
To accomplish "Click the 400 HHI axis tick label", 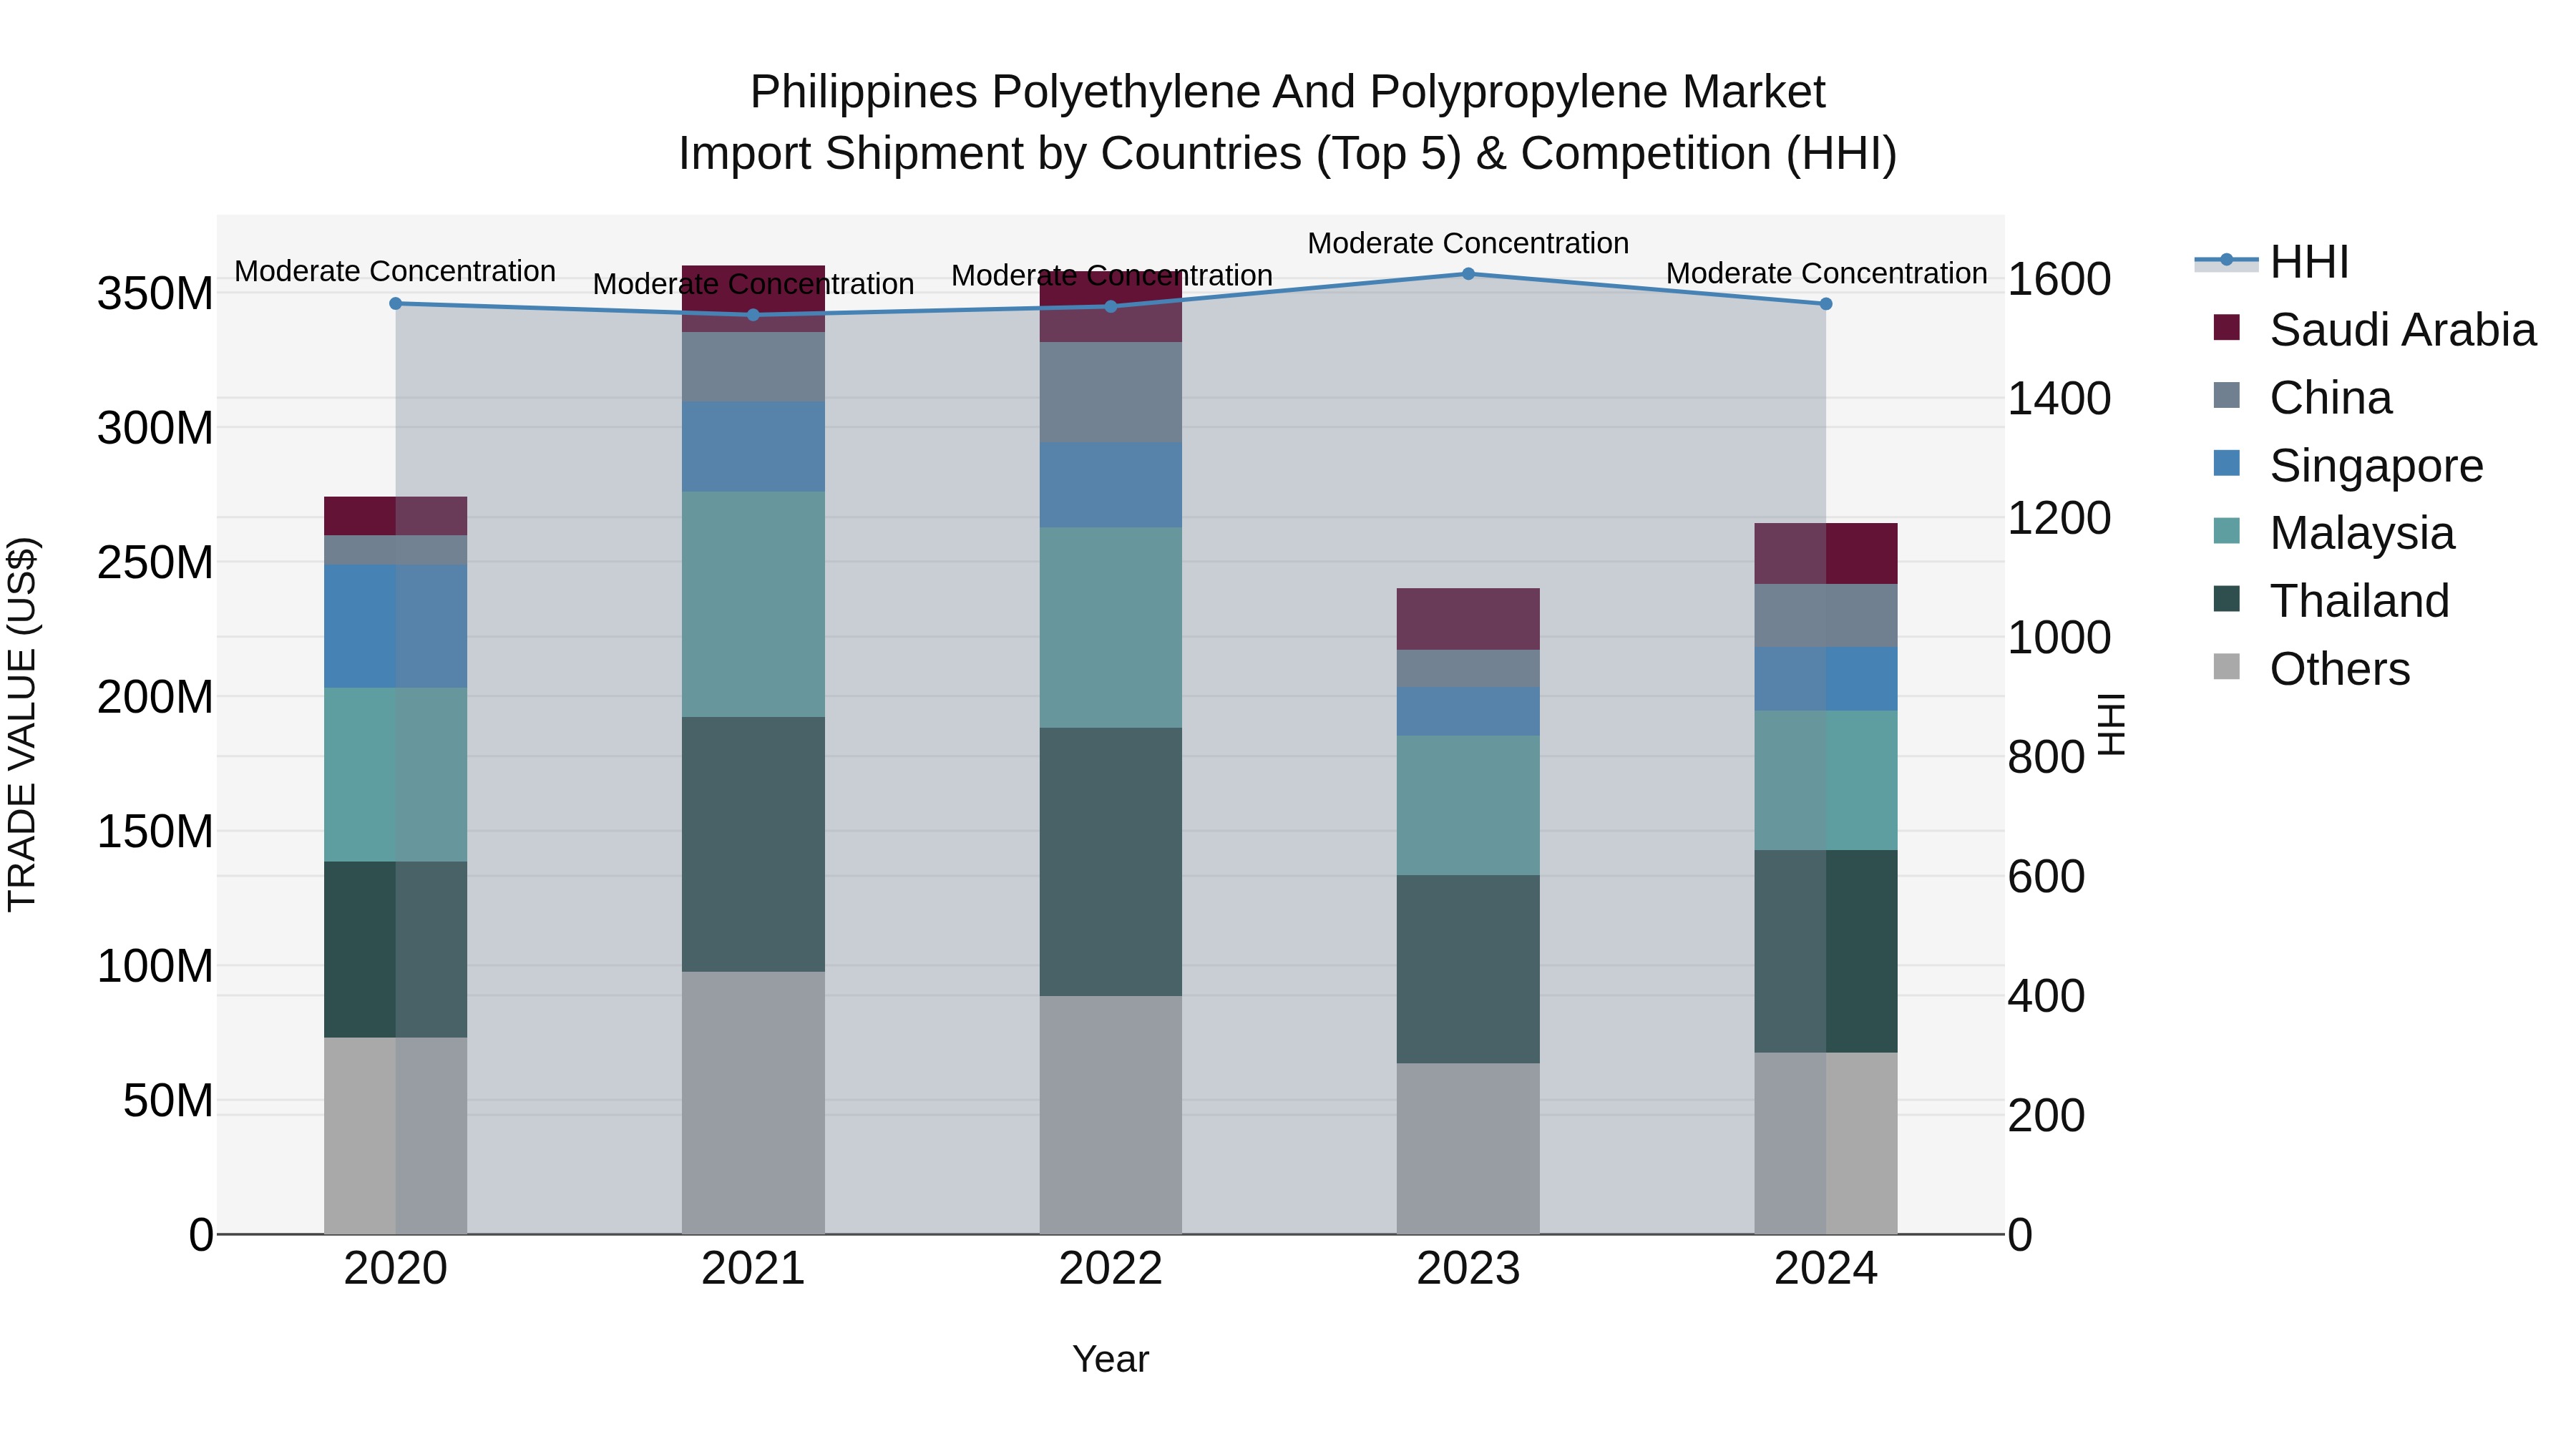I will point(2046,996).
